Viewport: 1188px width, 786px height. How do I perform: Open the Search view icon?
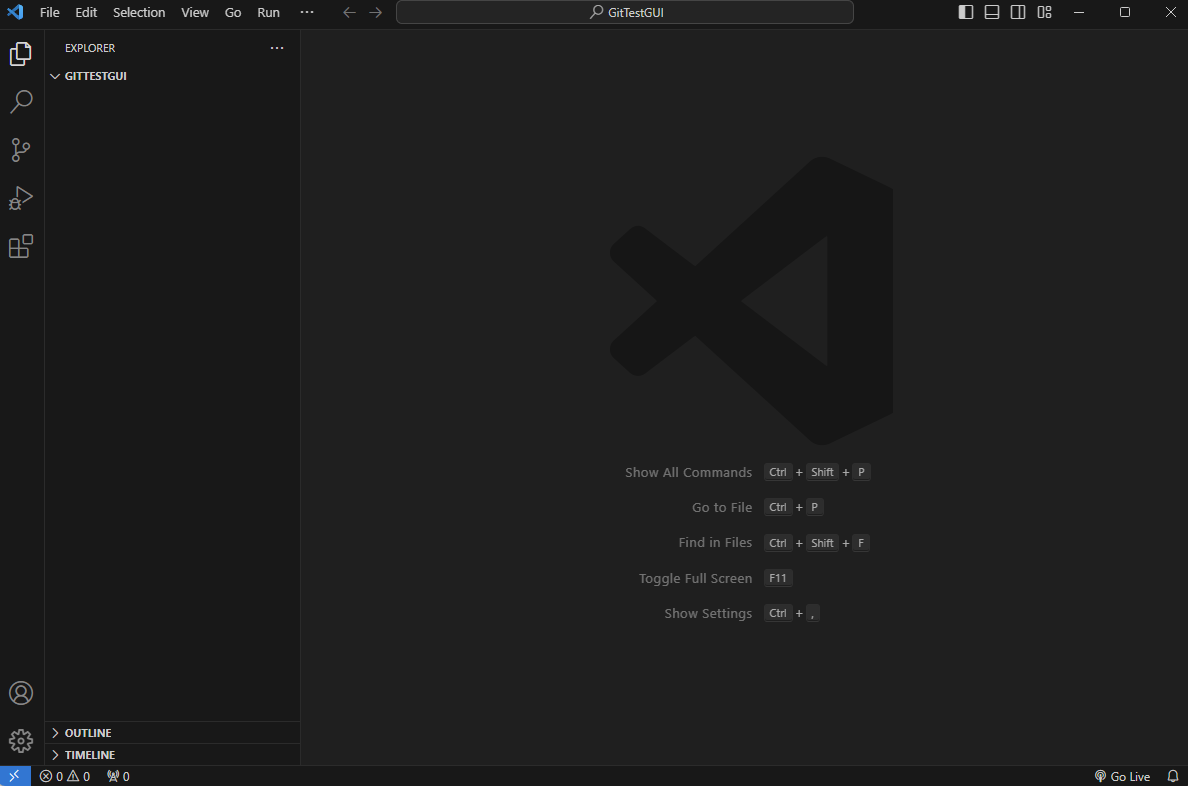(x=21, y=102)
